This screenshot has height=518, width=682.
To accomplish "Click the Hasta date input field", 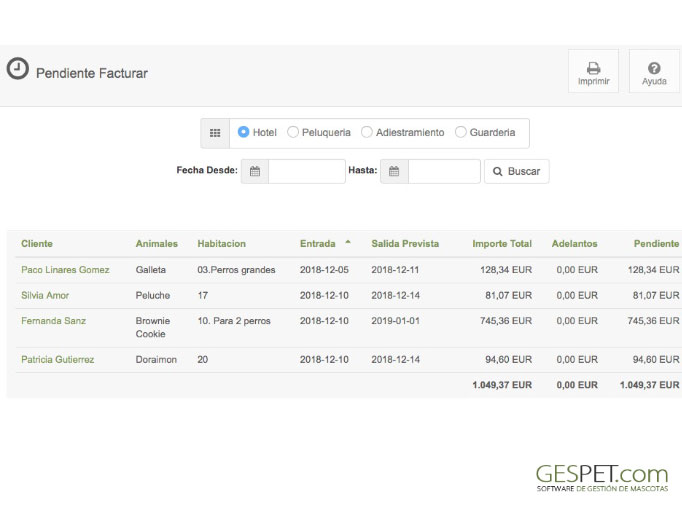I will point(444,172).
